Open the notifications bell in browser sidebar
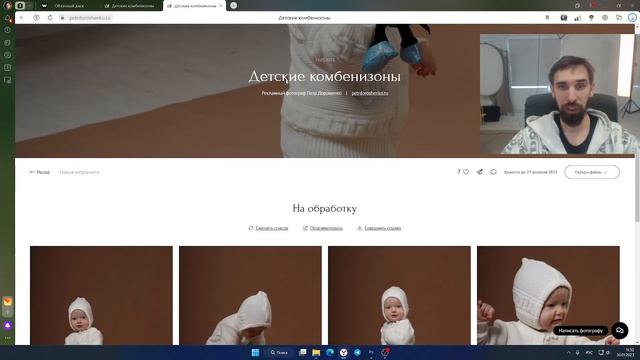 7,18
